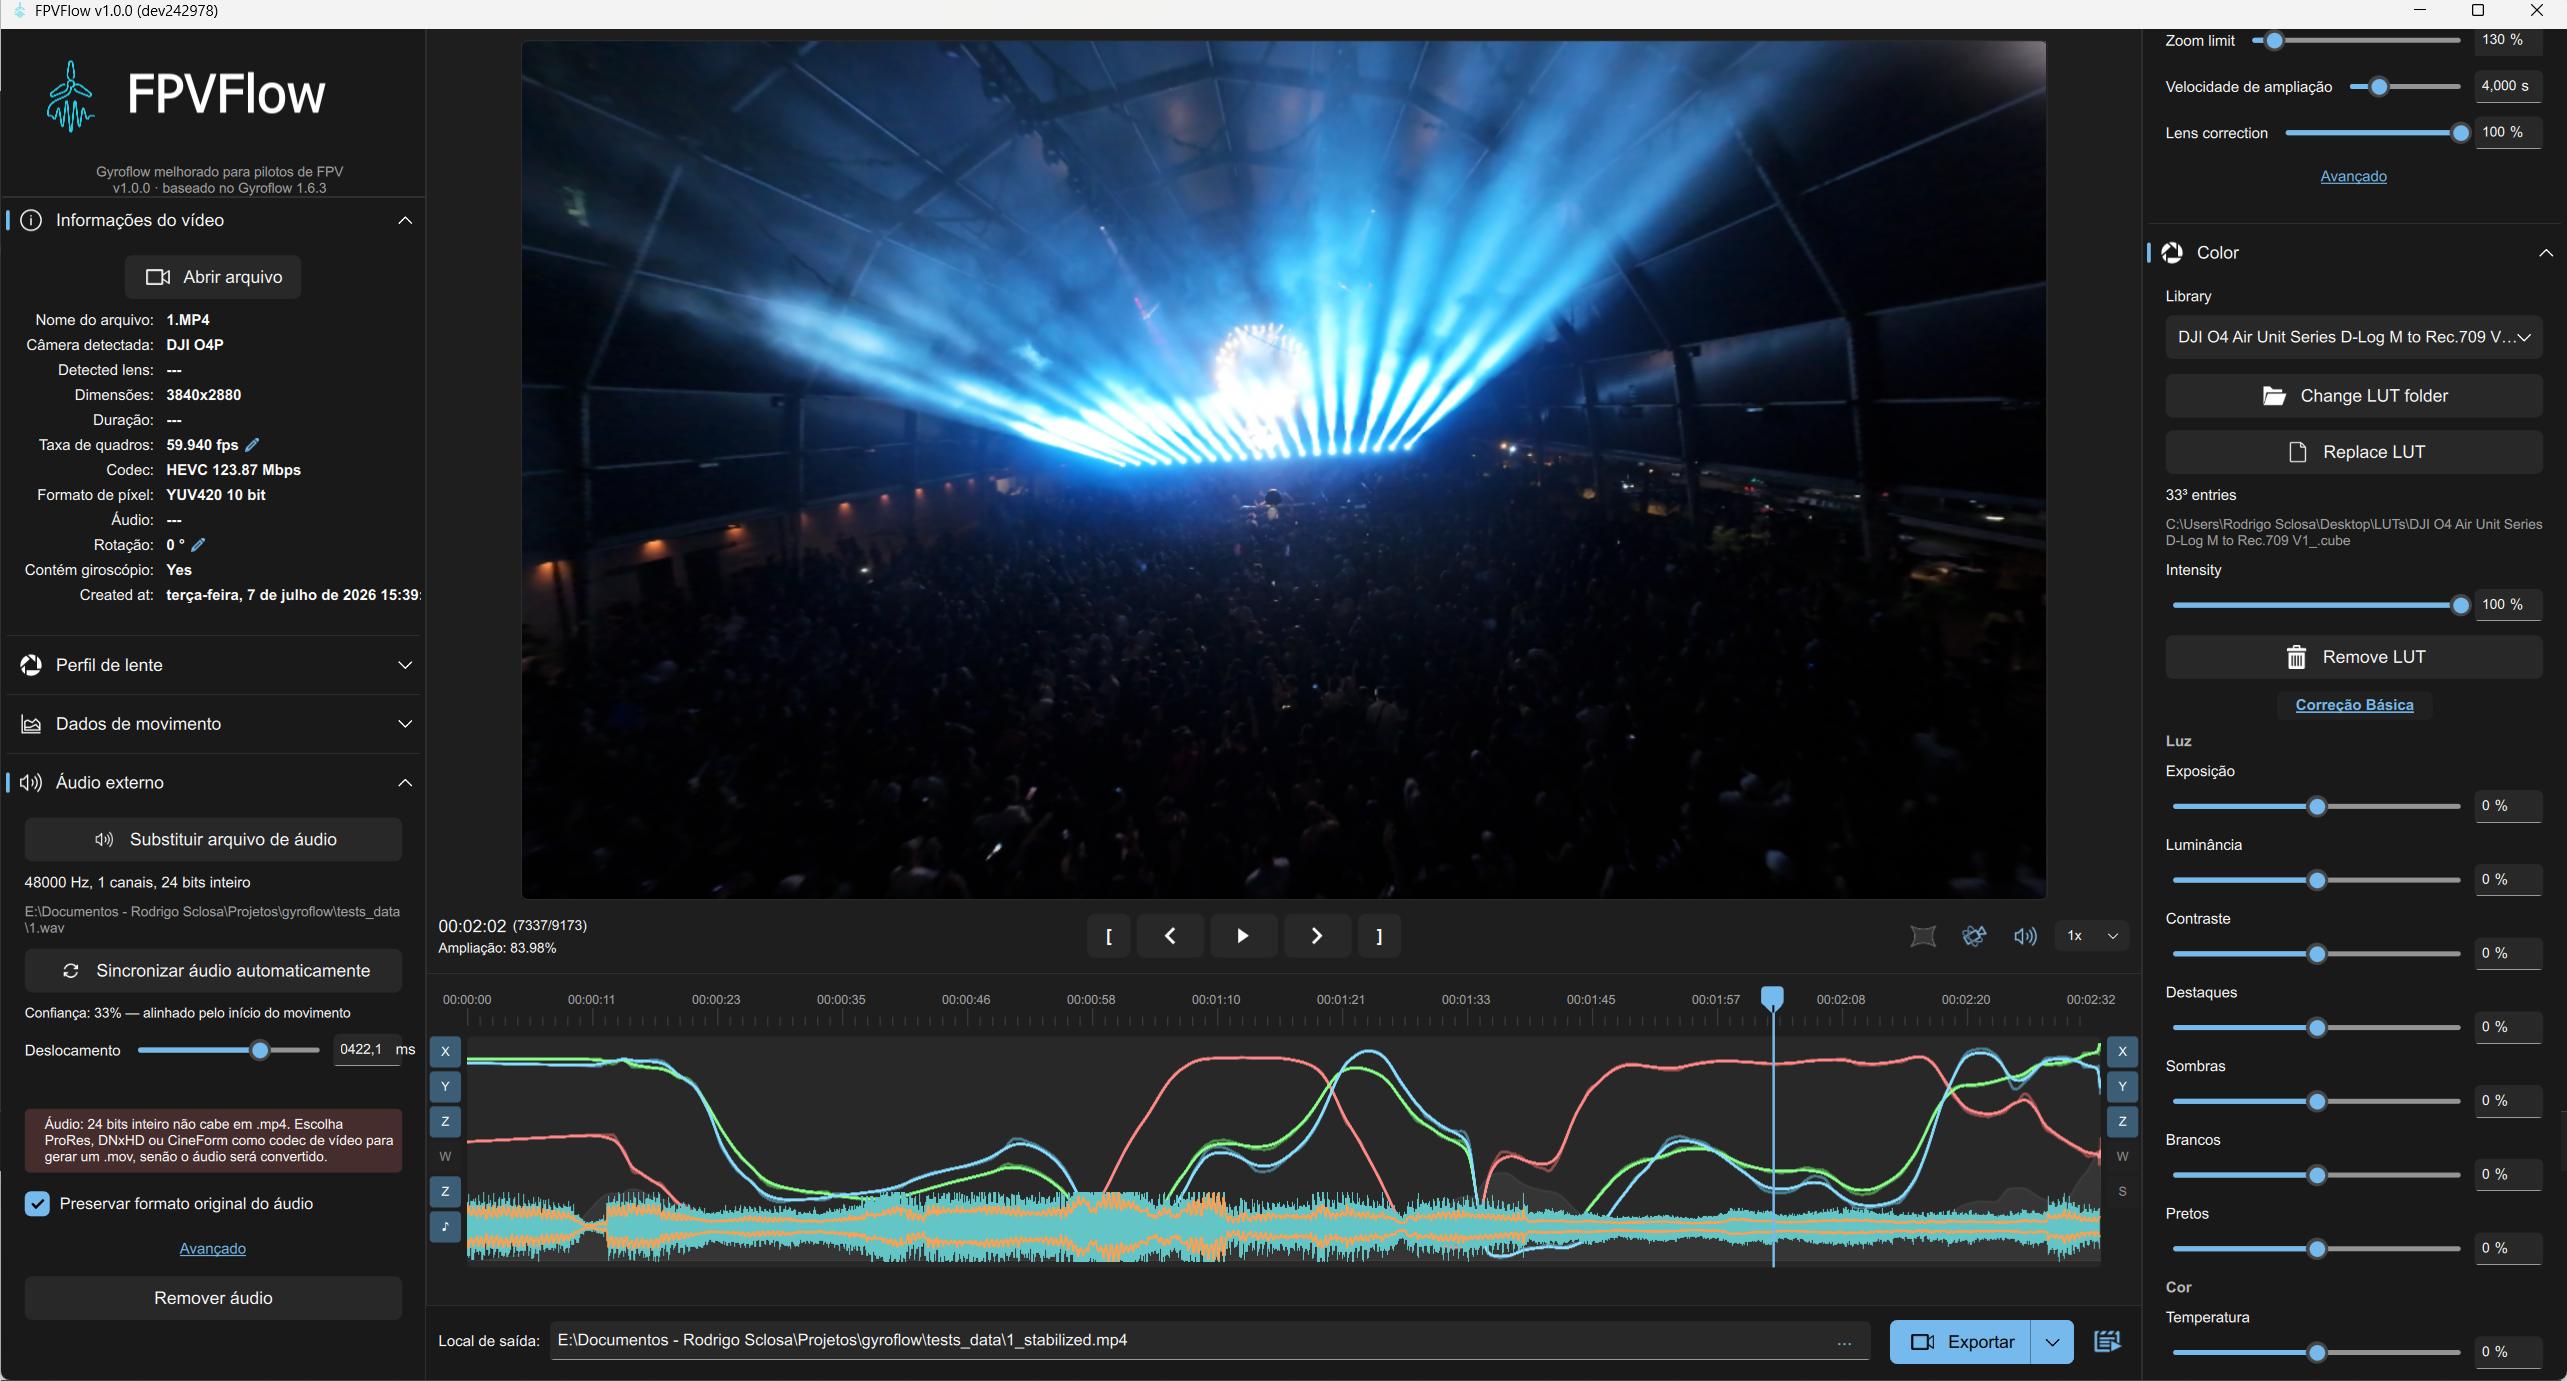
Task: Click the FPVFlow drone logo icon
Action: click(x=70, y=96)
